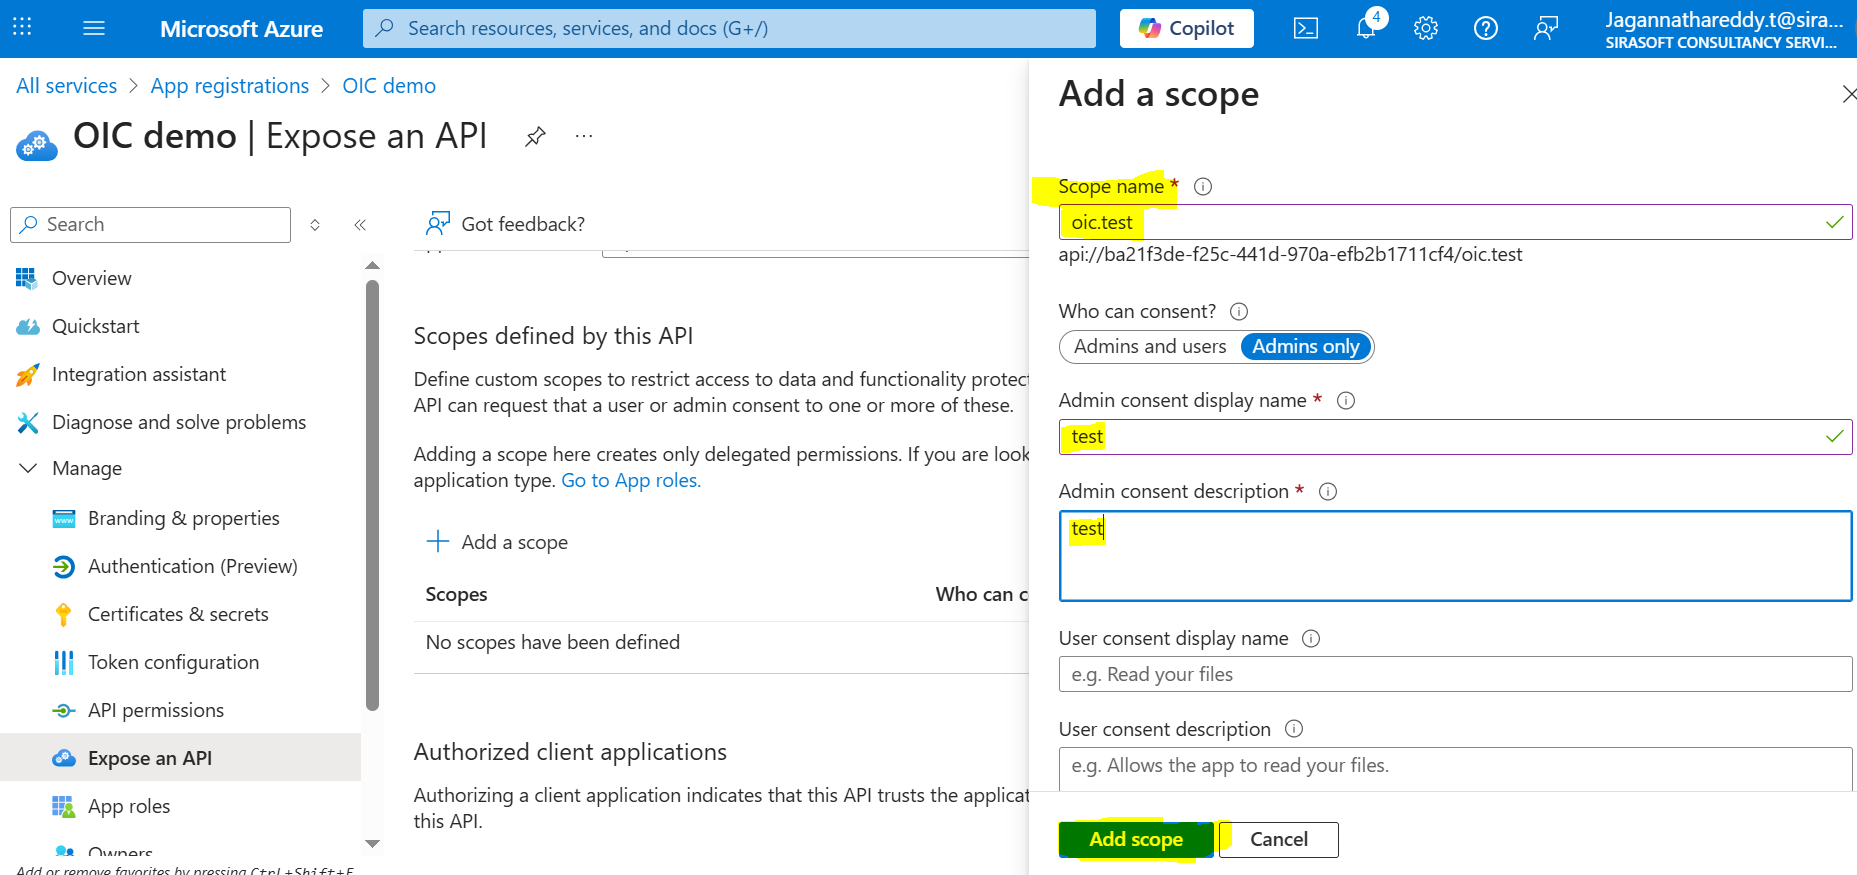Open the ellipsis more options menu
The image size is (1857, 875).
[x=584, y=136]
